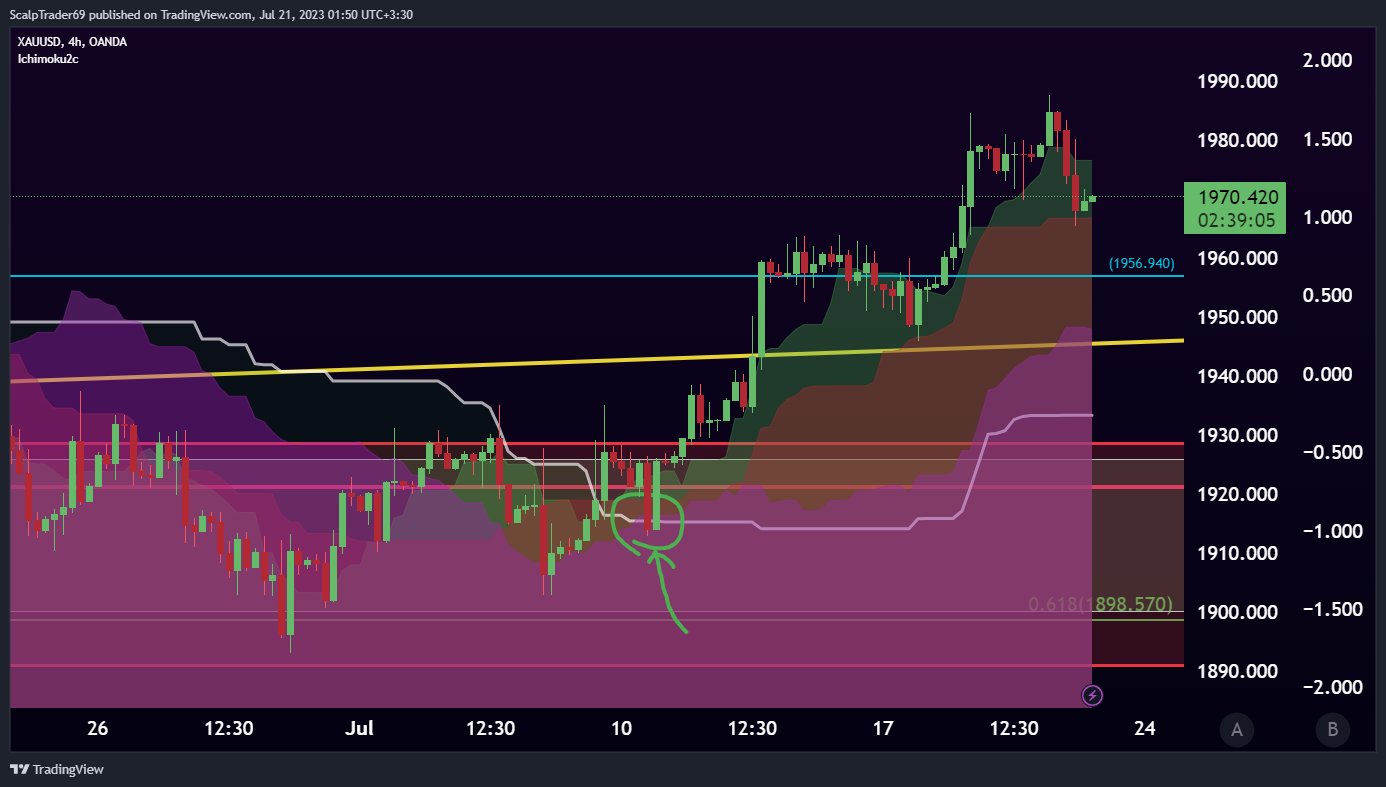The width and height of the screenshot is (1386, 787).
Task: Click the 1930.000 price axis label
Action: click(1237, 435)
